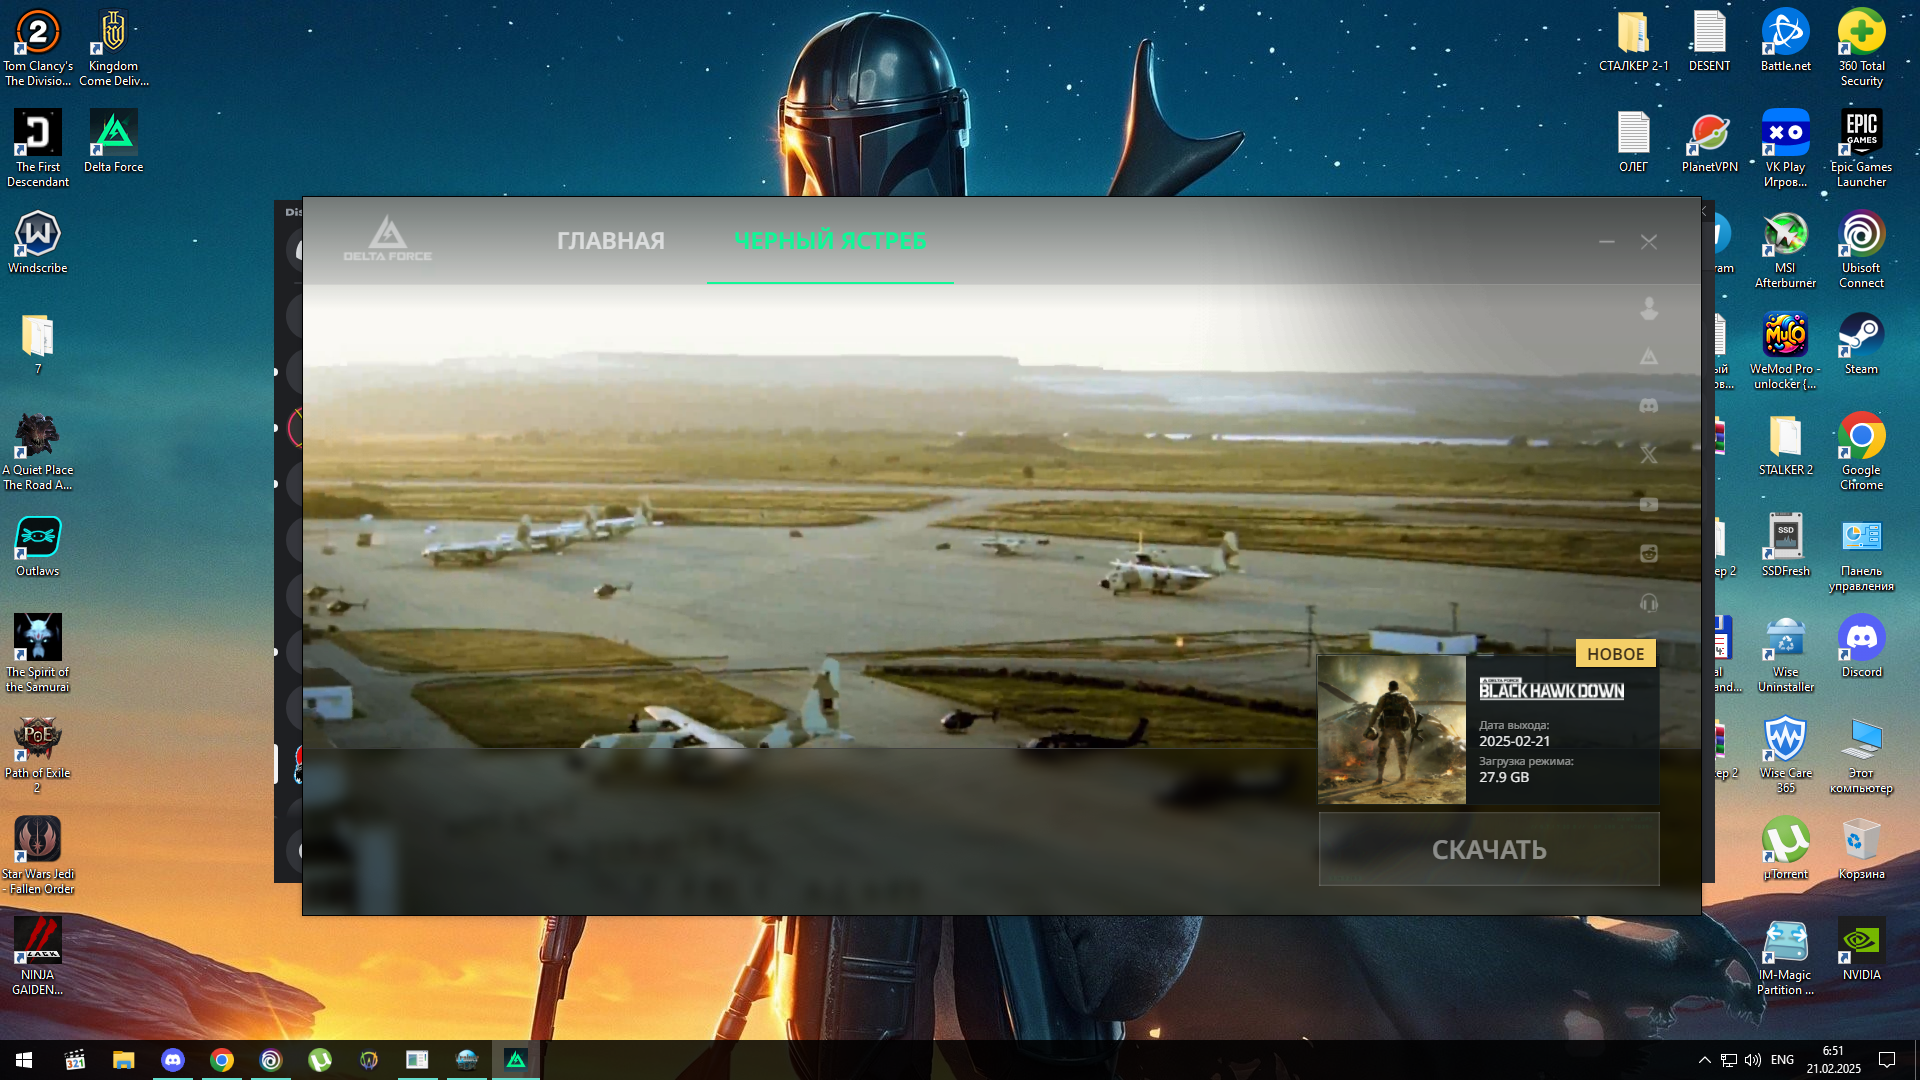Click the Black Hawk Down cover thumbnail

(x=1391, y=730)
